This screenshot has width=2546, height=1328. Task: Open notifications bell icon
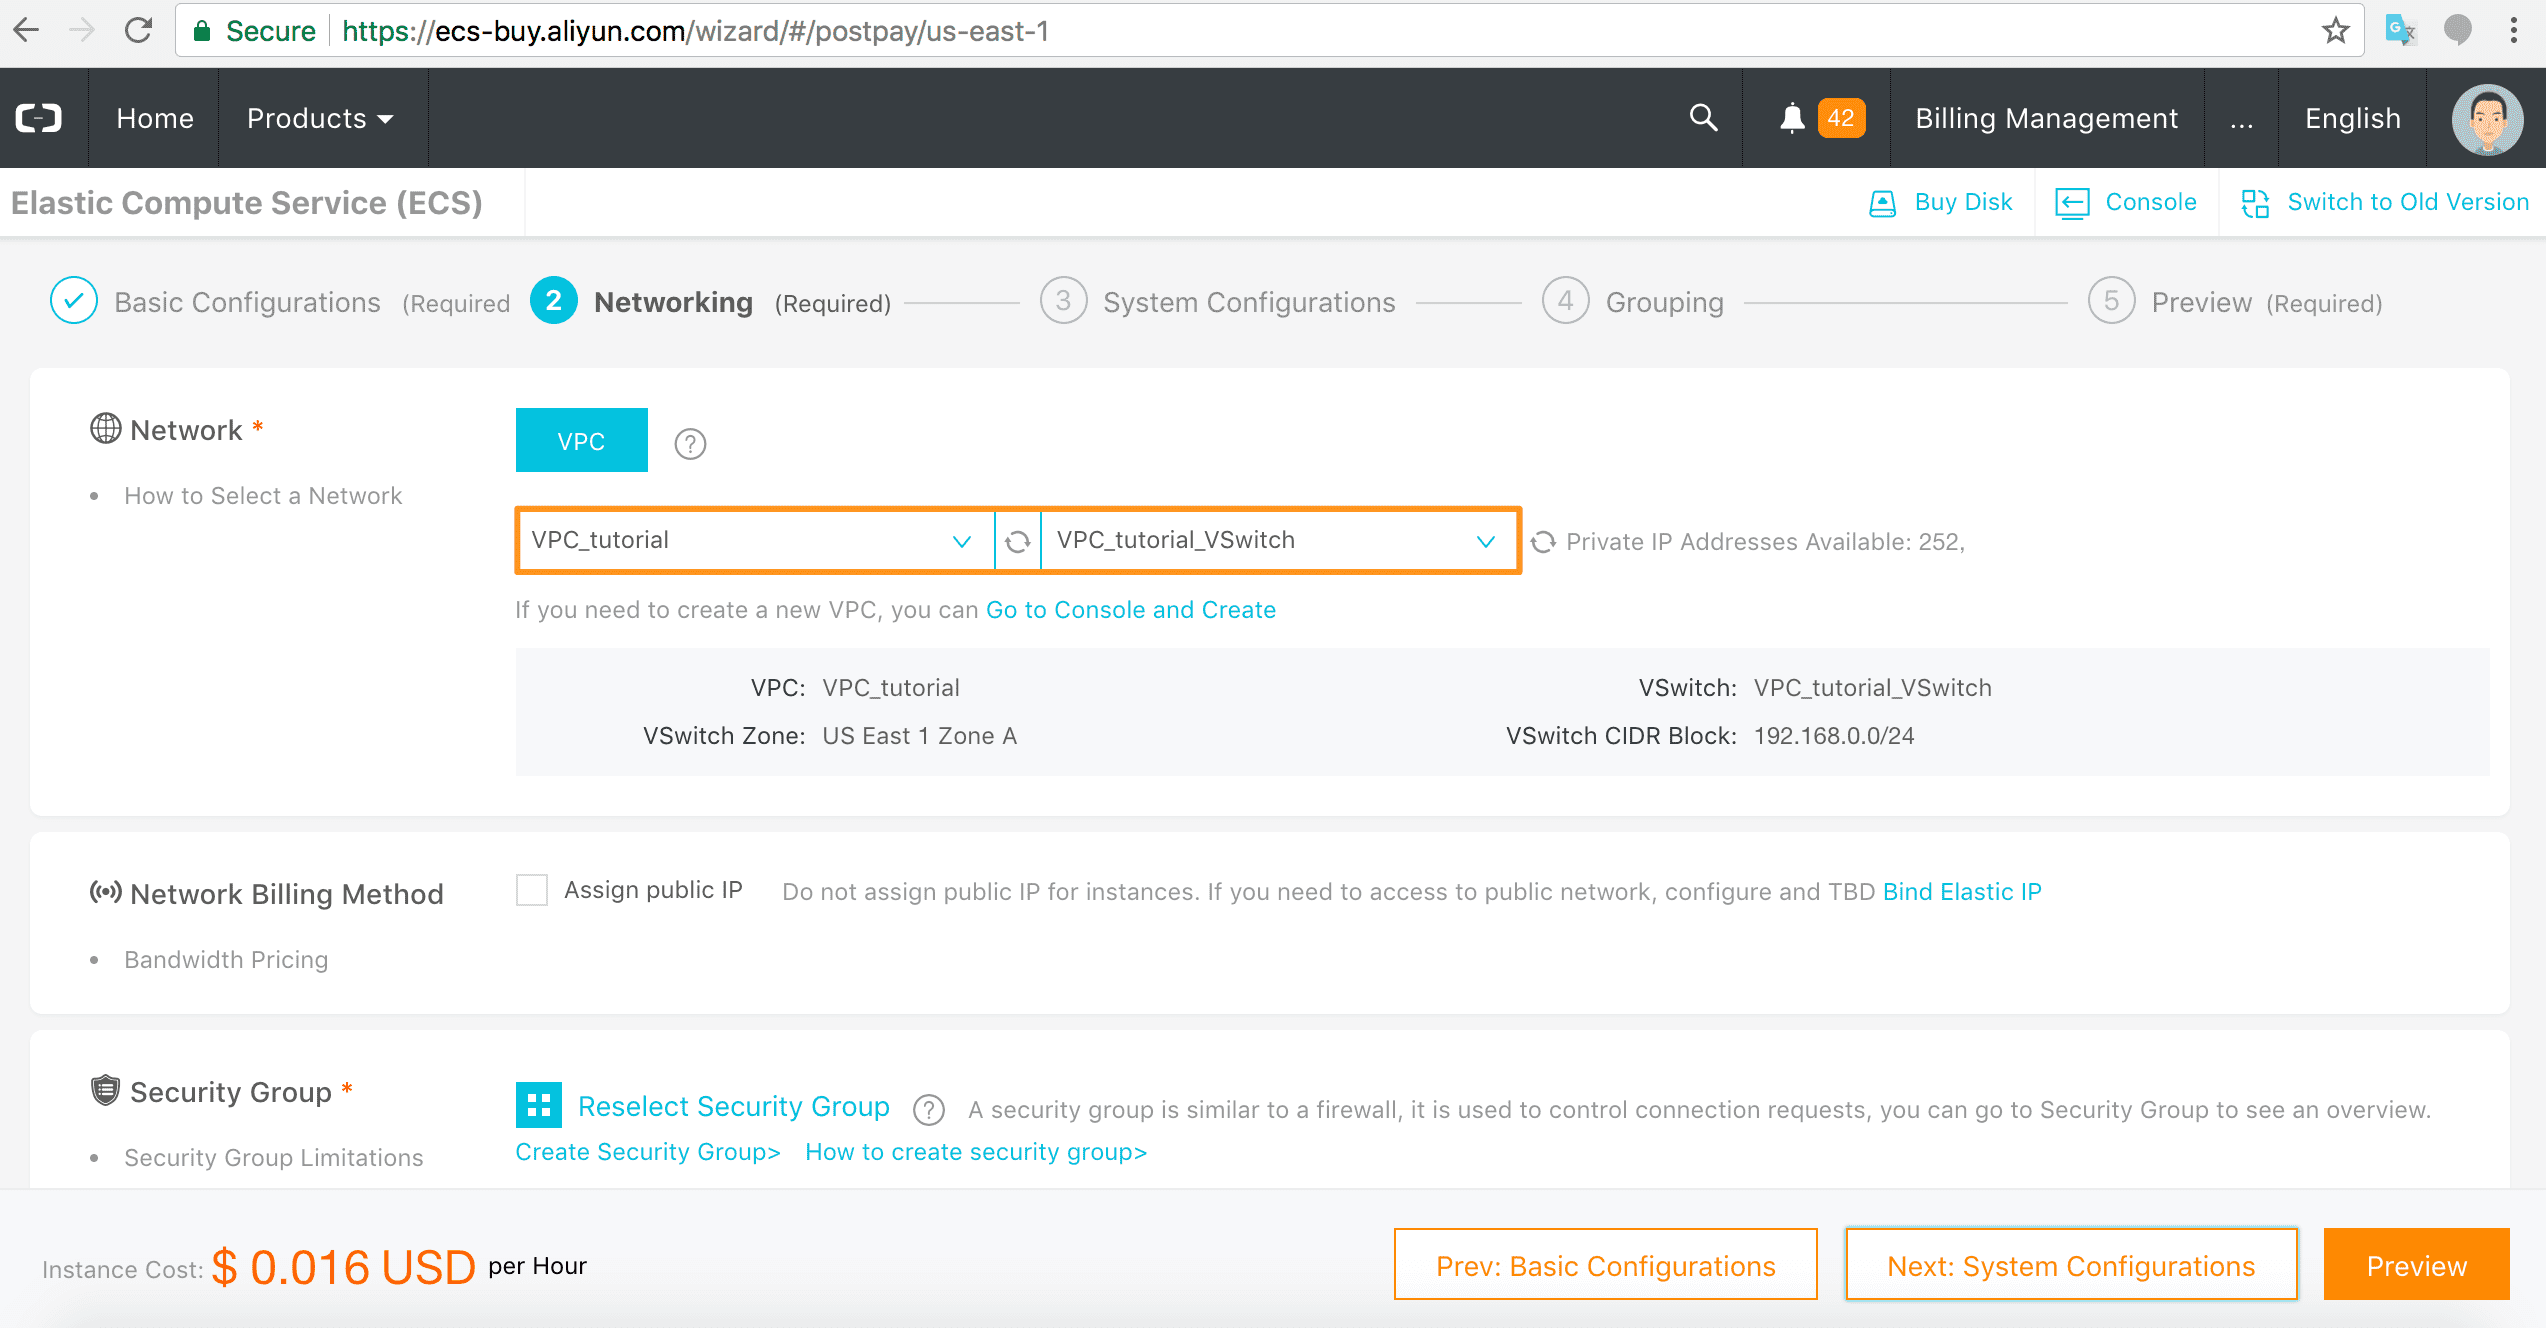point(1792,118)
